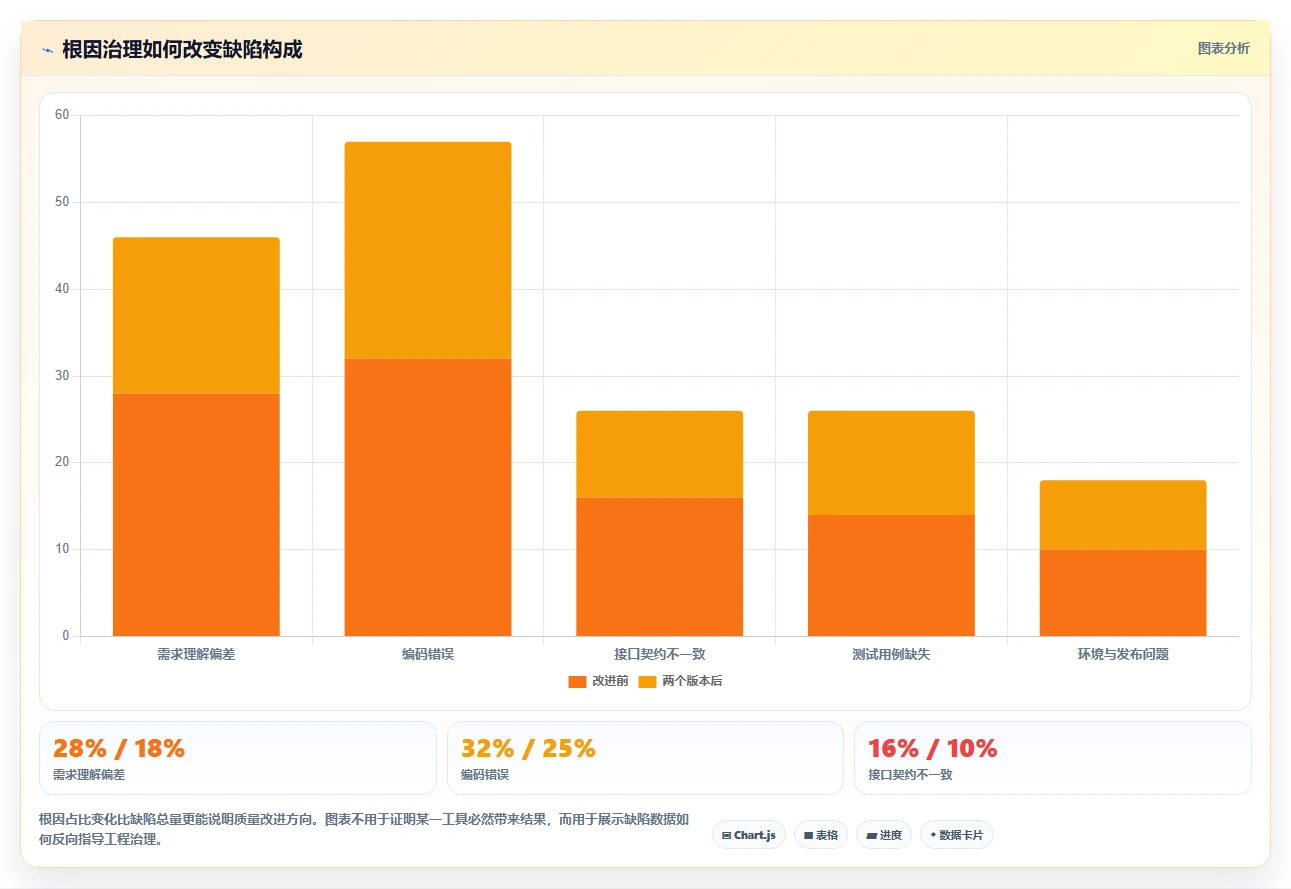Click the 改进前 bar segment for 环境与发布问题
The width and height of the screenshot is (1291, 889).
click(x=1123, y=592)
